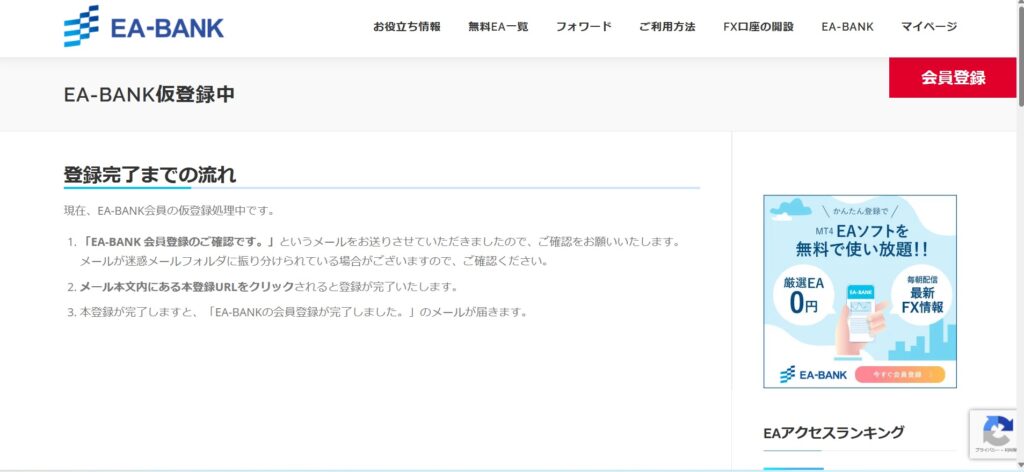Go to the フォワード page
Screen dimensions: 1024x472
coord(583,27)
